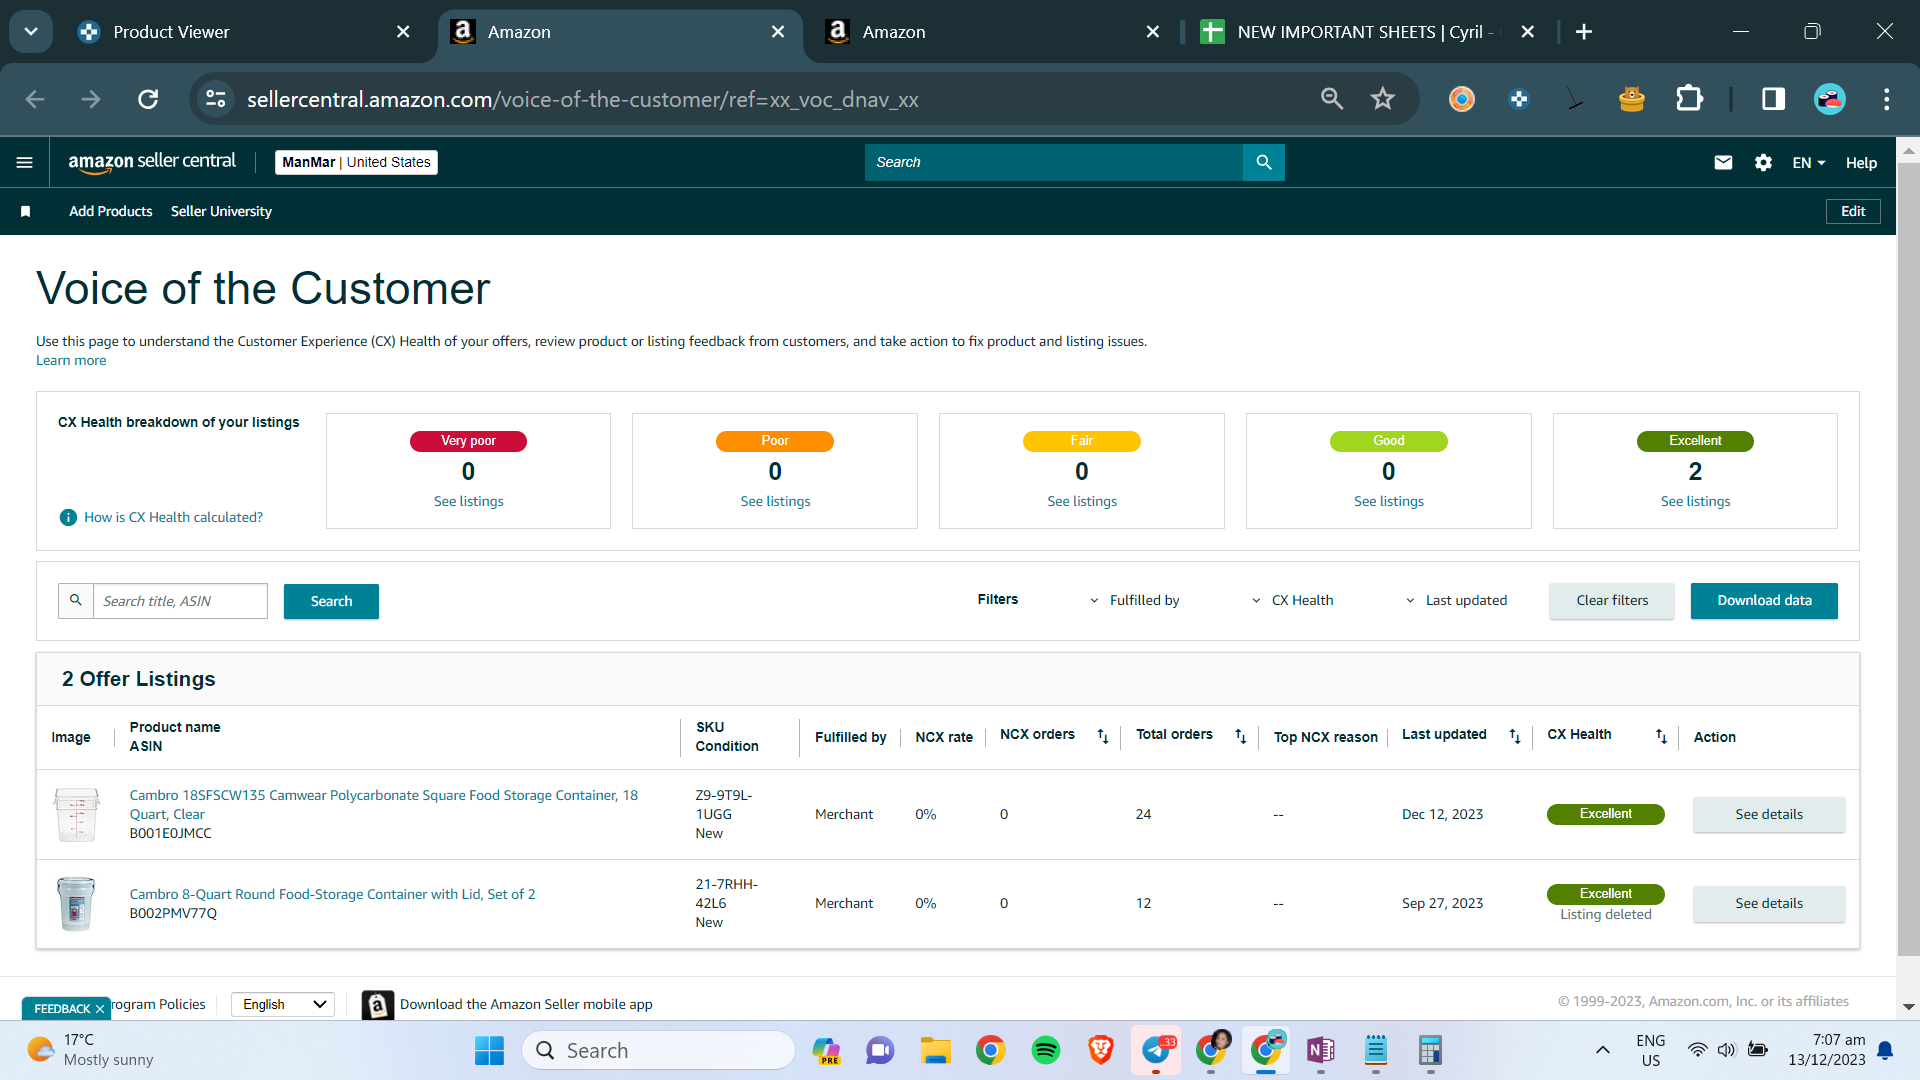Click the Cambro 18SFSCW135 product thumbnail

(76, 814)
